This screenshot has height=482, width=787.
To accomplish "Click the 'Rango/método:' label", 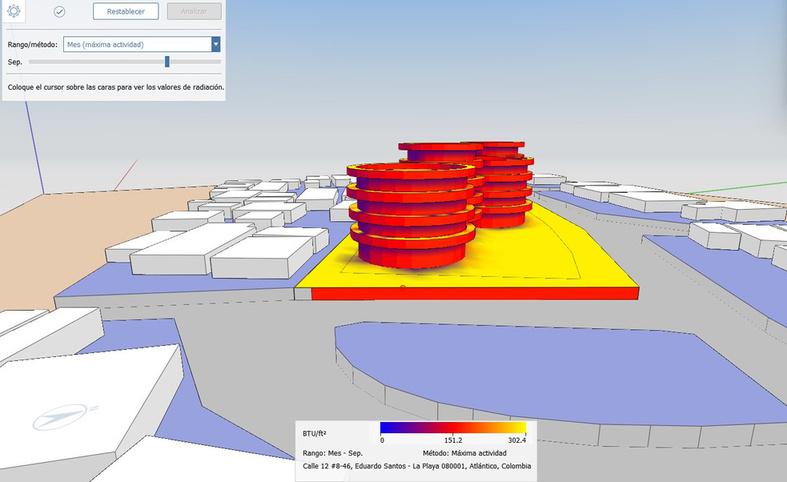I will (33, 45).
